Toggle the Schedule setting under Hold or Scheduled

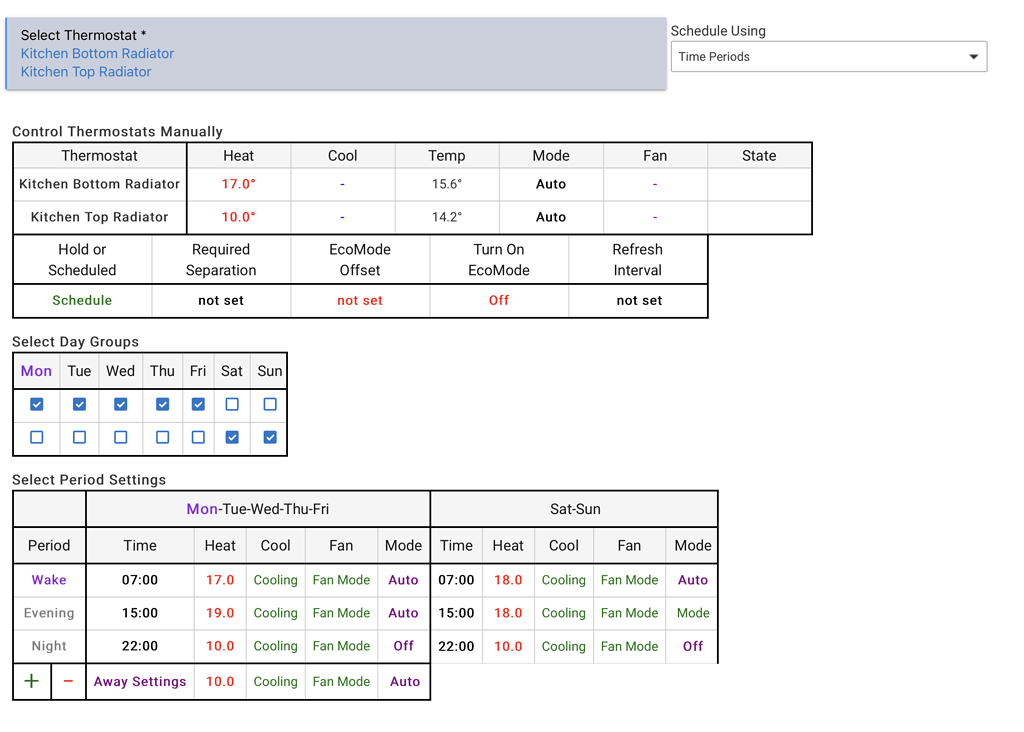[x=82, y=300]
